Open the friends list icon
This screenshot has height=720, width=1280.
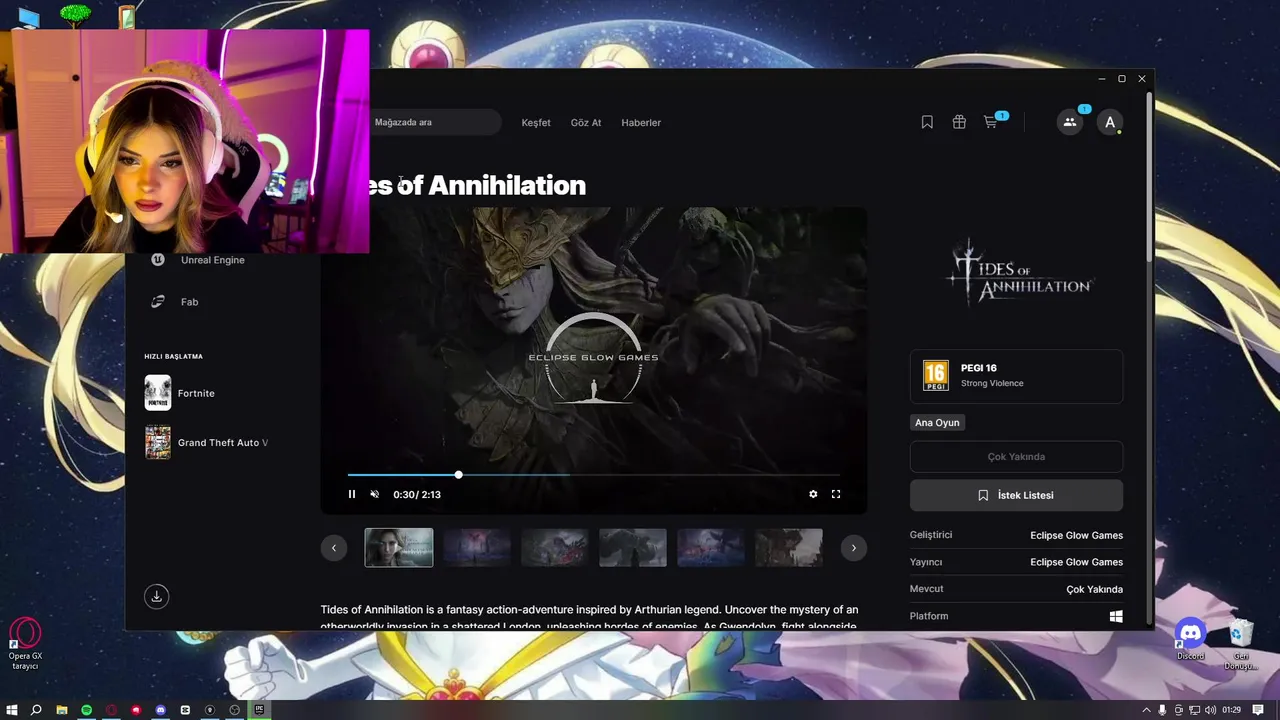pos(1070,122)
